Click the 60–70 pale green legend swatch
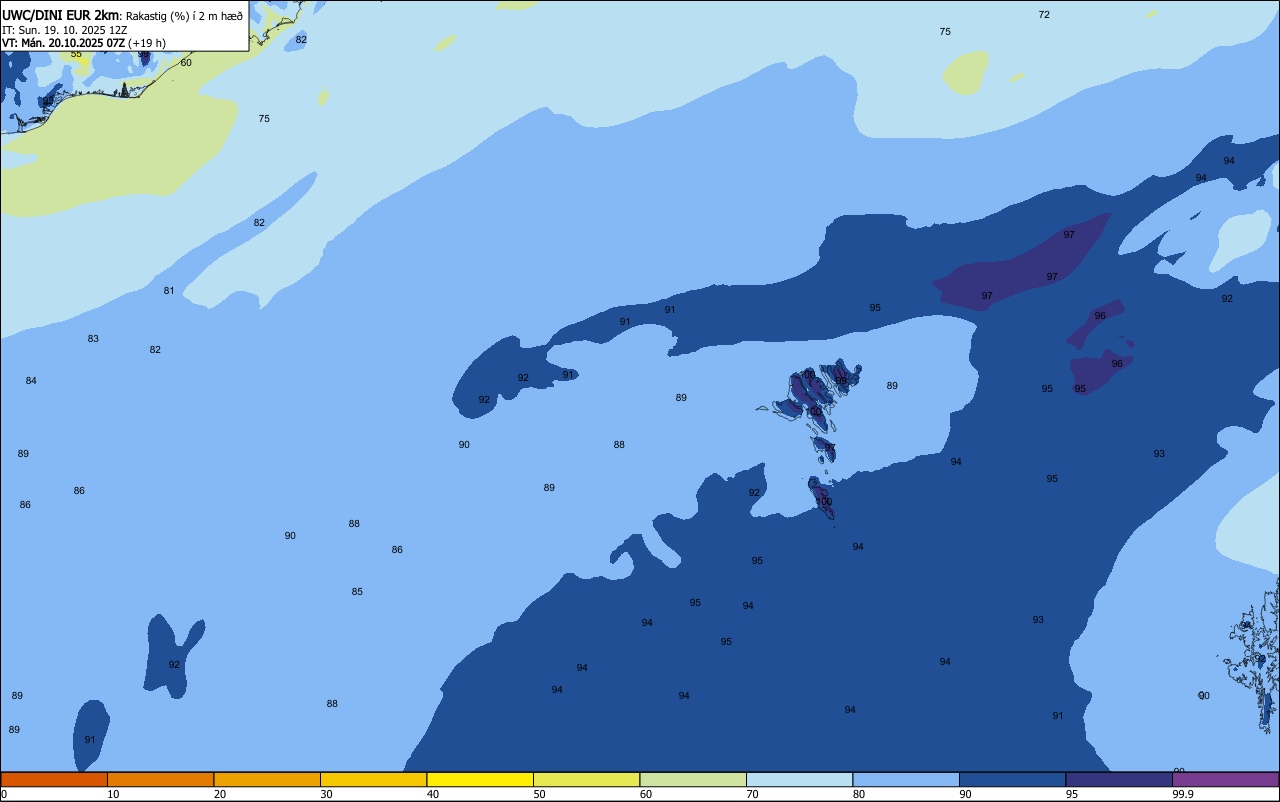The image size is (1280, 802). [x=693, y=779]
